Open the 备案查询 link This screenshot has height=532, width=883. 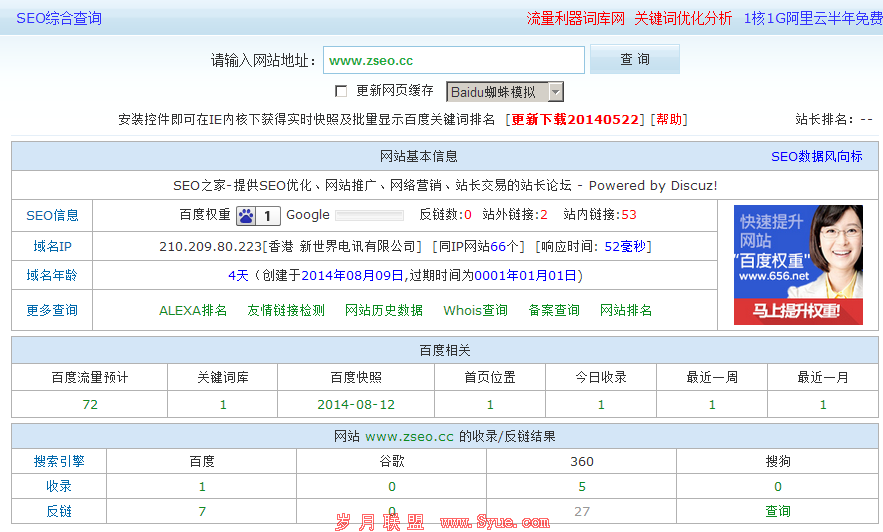[554, 310]
